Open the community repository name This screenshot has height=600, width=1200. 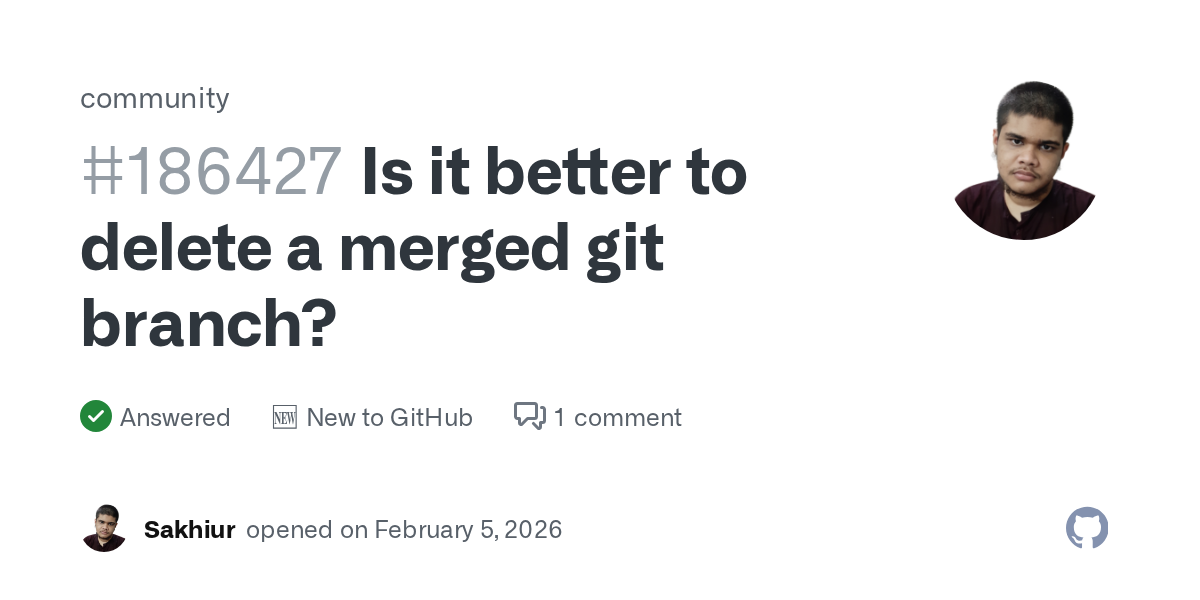(155, 98)
